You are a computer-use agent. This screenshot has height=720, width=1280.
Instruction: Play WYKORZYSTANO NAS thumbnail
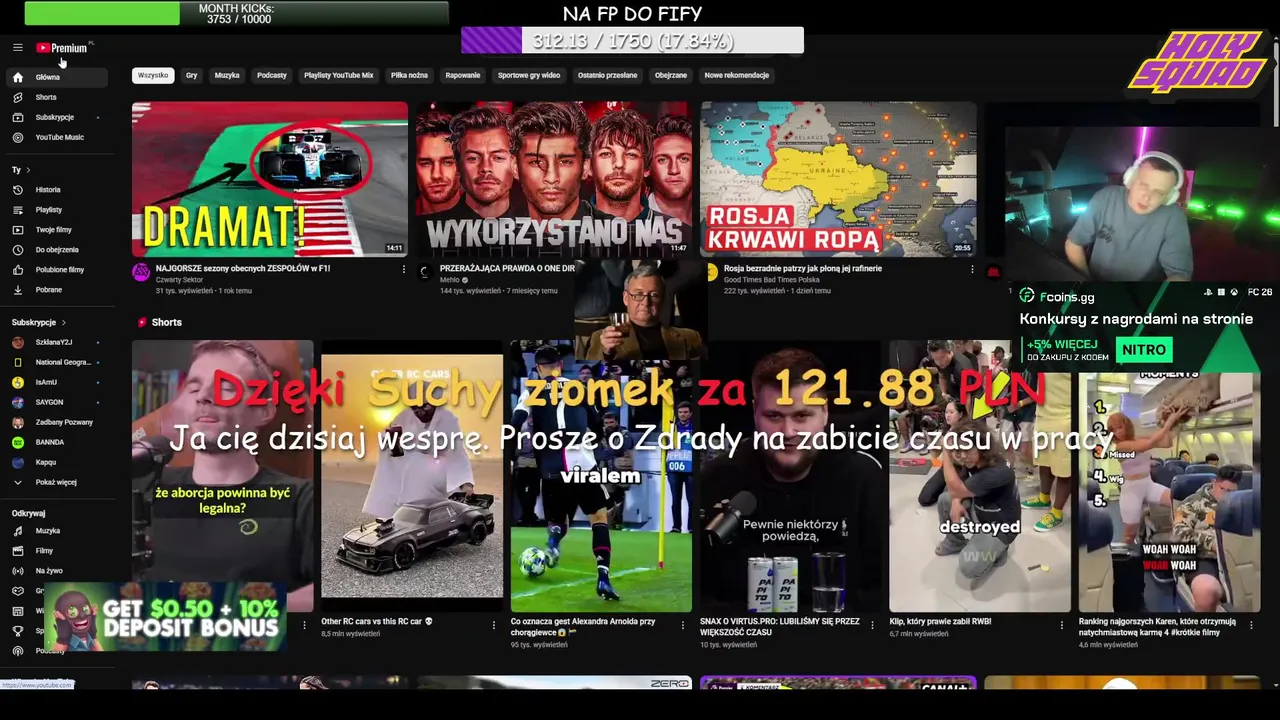(553, 179)
